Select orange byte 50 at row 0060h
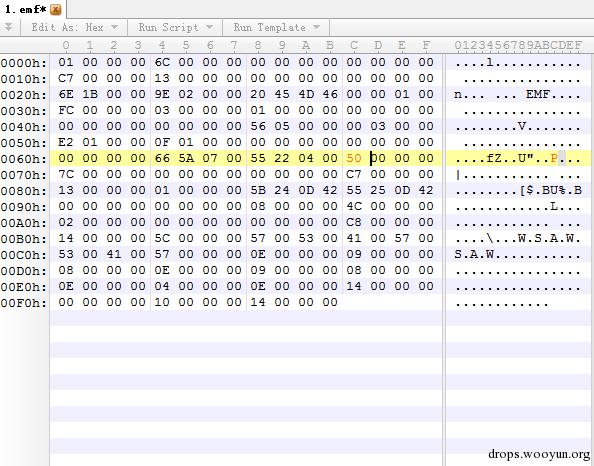The width and height of the screenshot is (594, 466). click(x=354, y=158)
